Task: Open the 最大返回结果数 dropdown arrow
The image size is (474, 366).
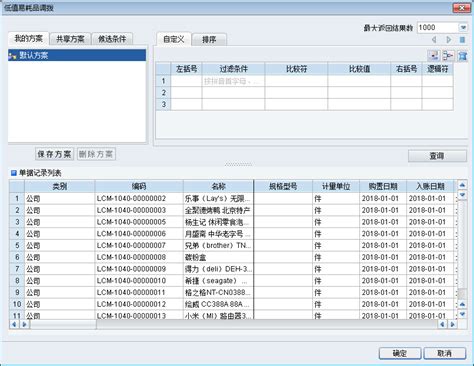Action: click(463, 28)
